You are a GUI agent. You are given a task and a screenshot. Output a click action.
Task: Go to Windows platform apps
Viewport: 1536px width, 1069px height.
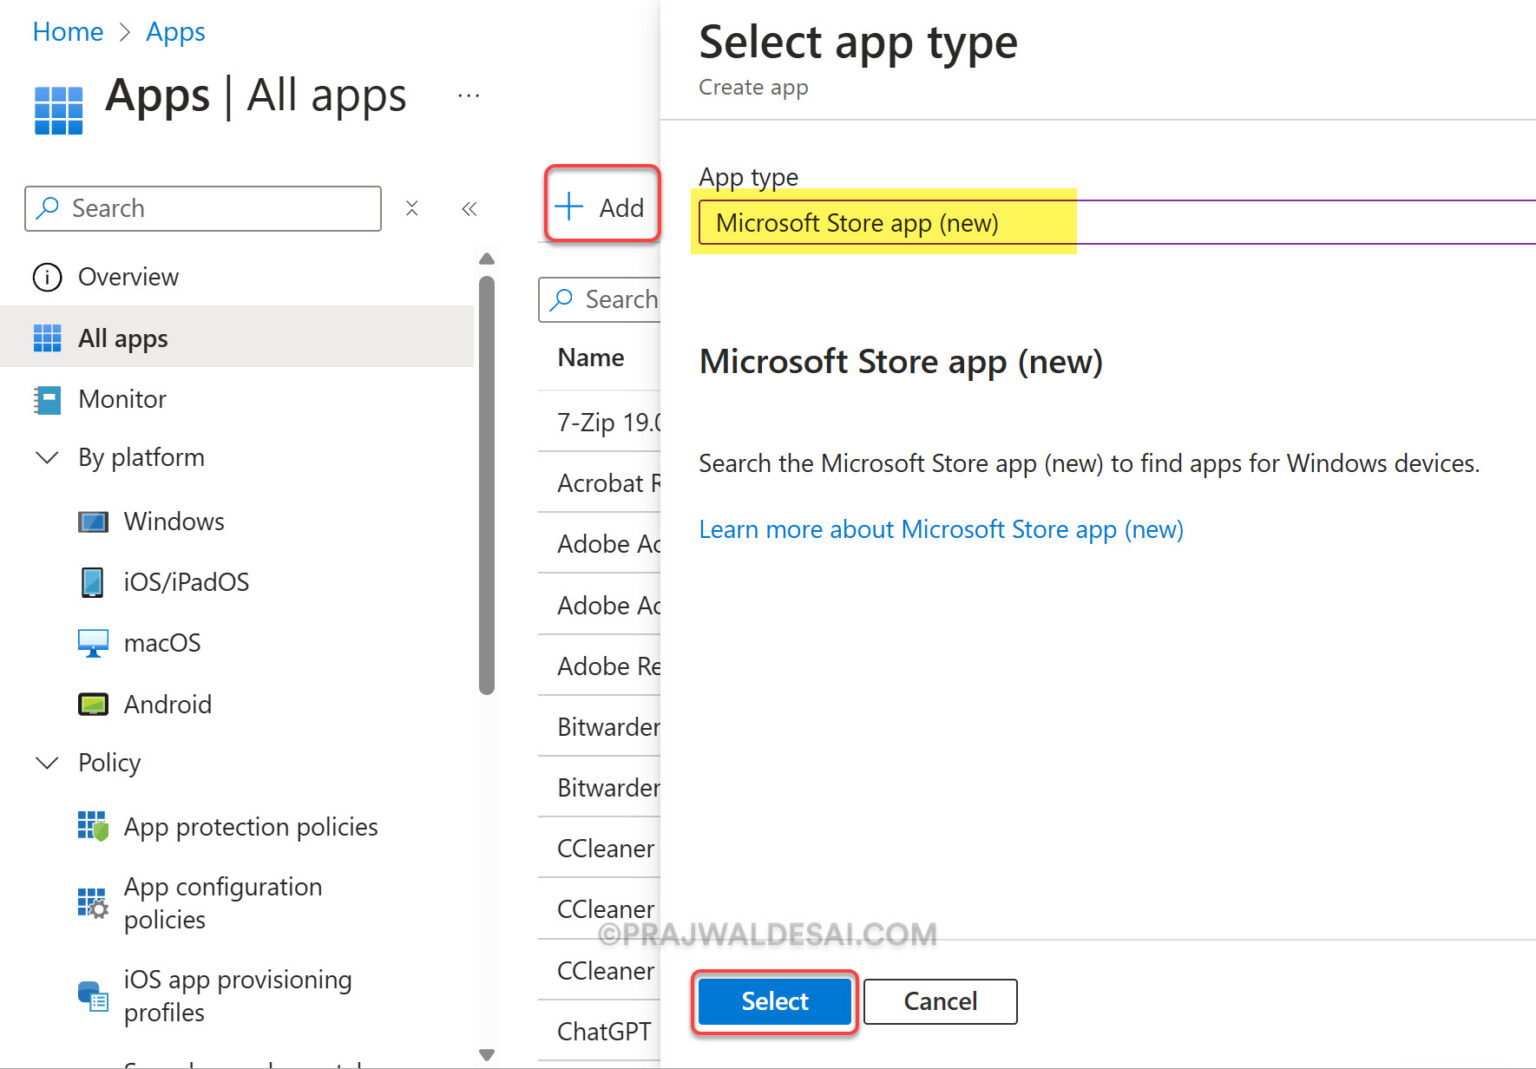point(174,522)
